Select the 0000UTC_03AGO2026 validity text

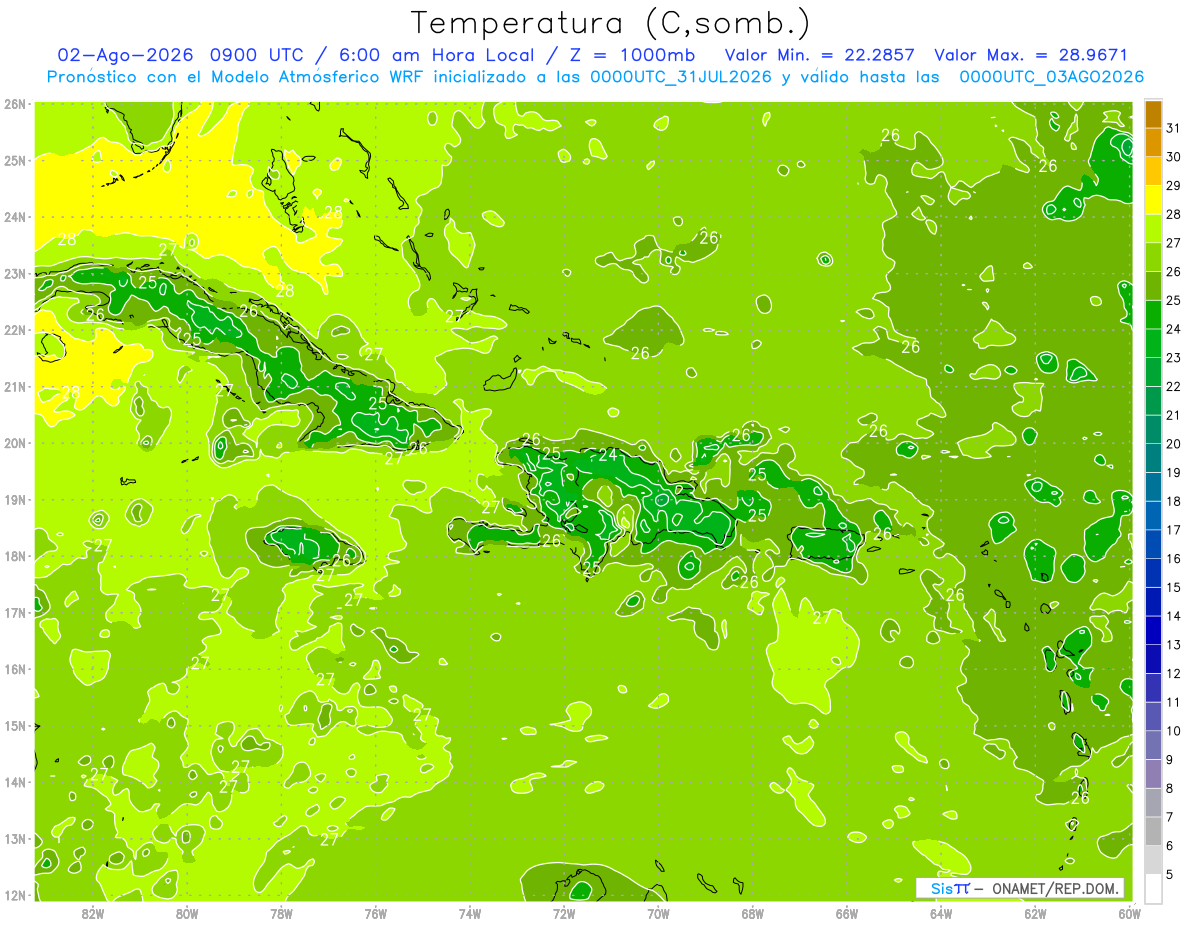[1051, 76]
